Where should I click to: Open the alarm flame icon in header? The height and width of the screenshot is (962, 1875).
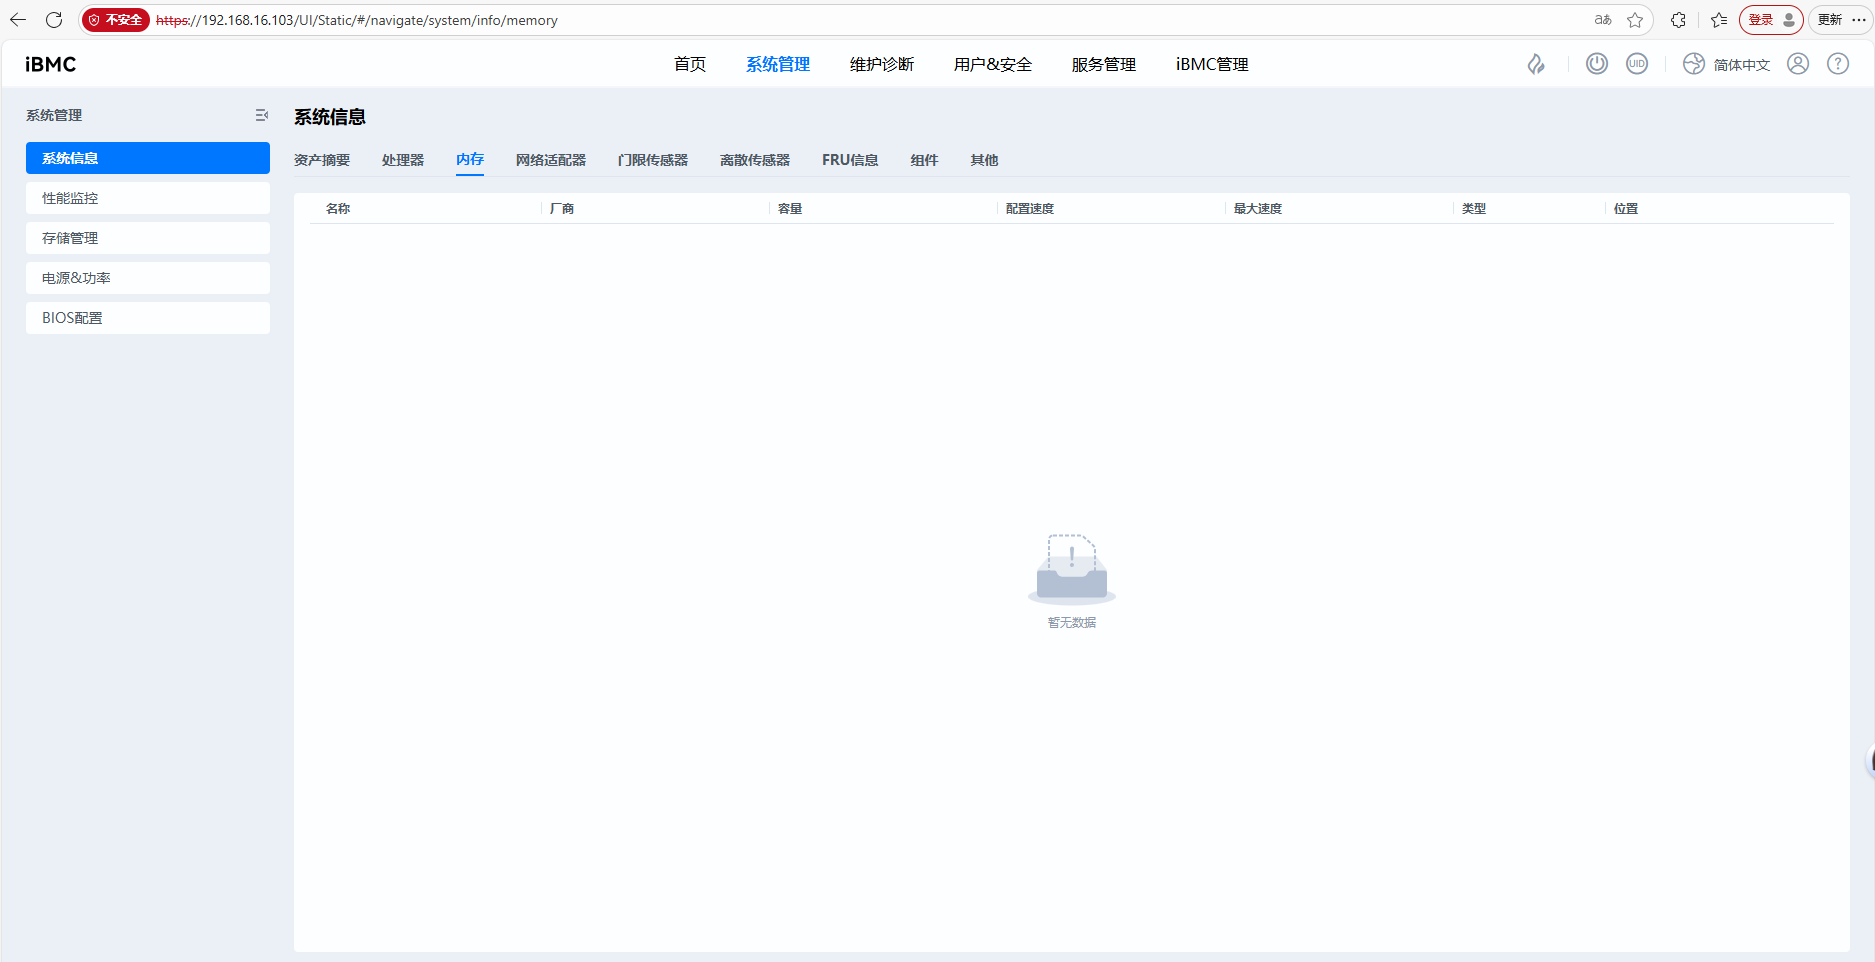point(1536,64)
